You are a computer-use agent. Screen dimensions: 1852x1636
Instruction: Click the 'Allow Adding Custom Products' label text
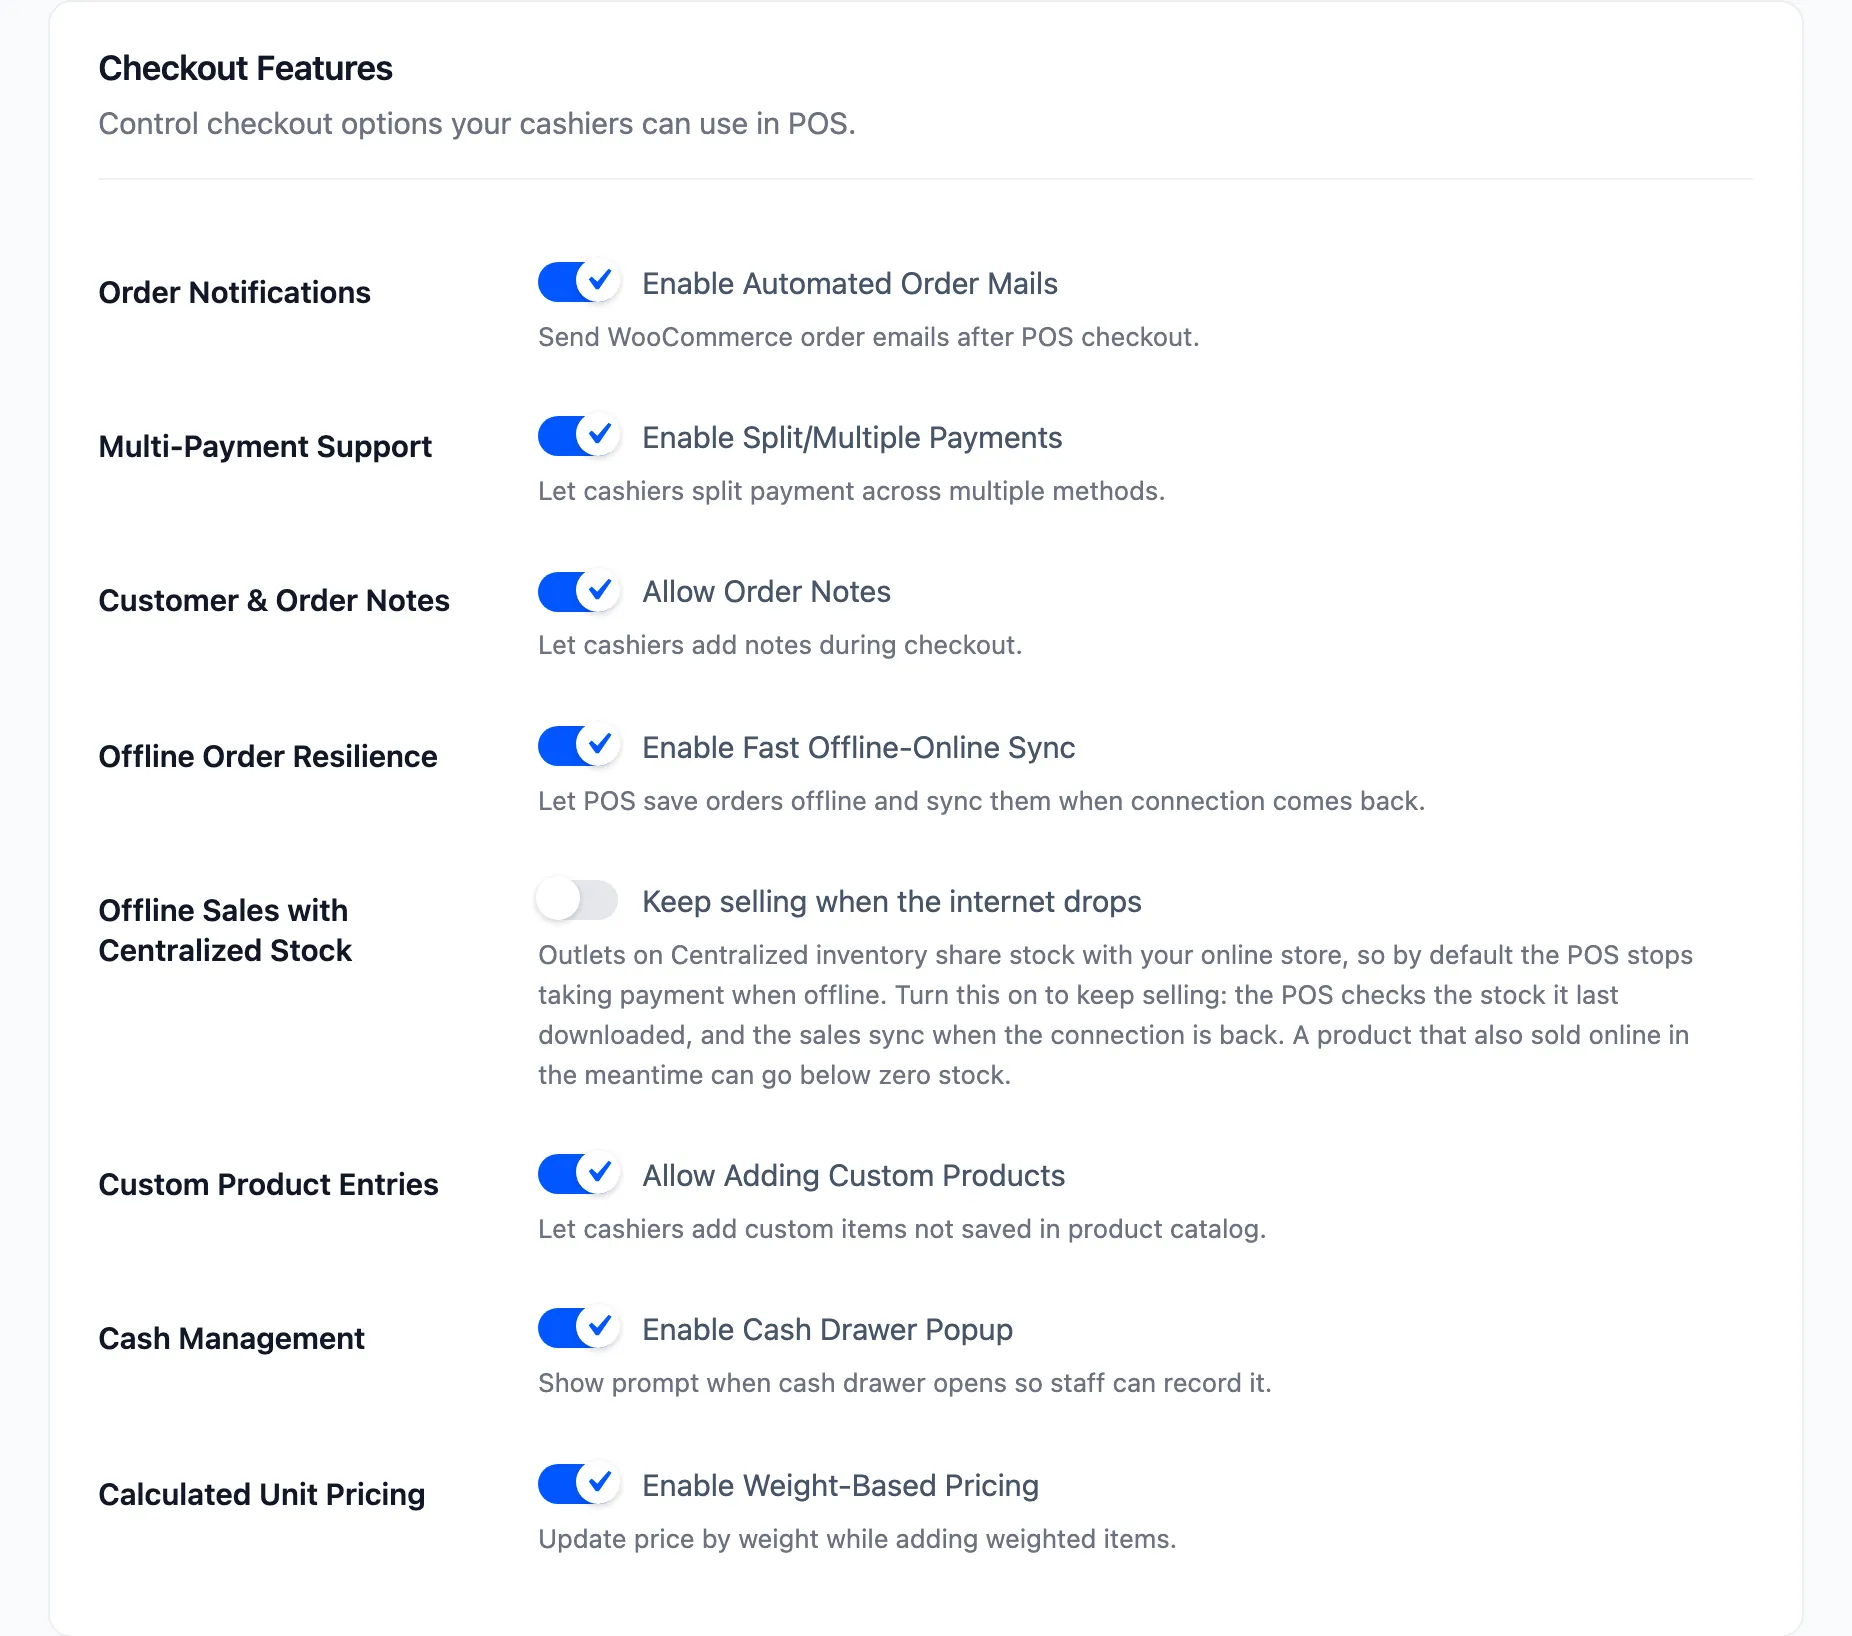coord(853,1176)
